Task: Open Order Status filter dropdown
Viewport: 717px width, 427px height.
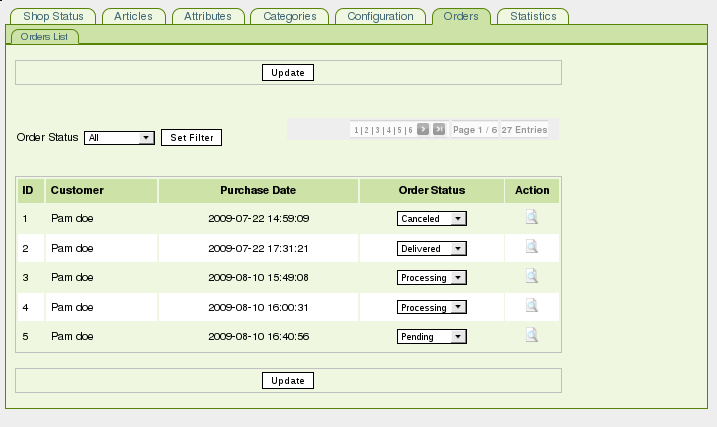Action: 119,138
